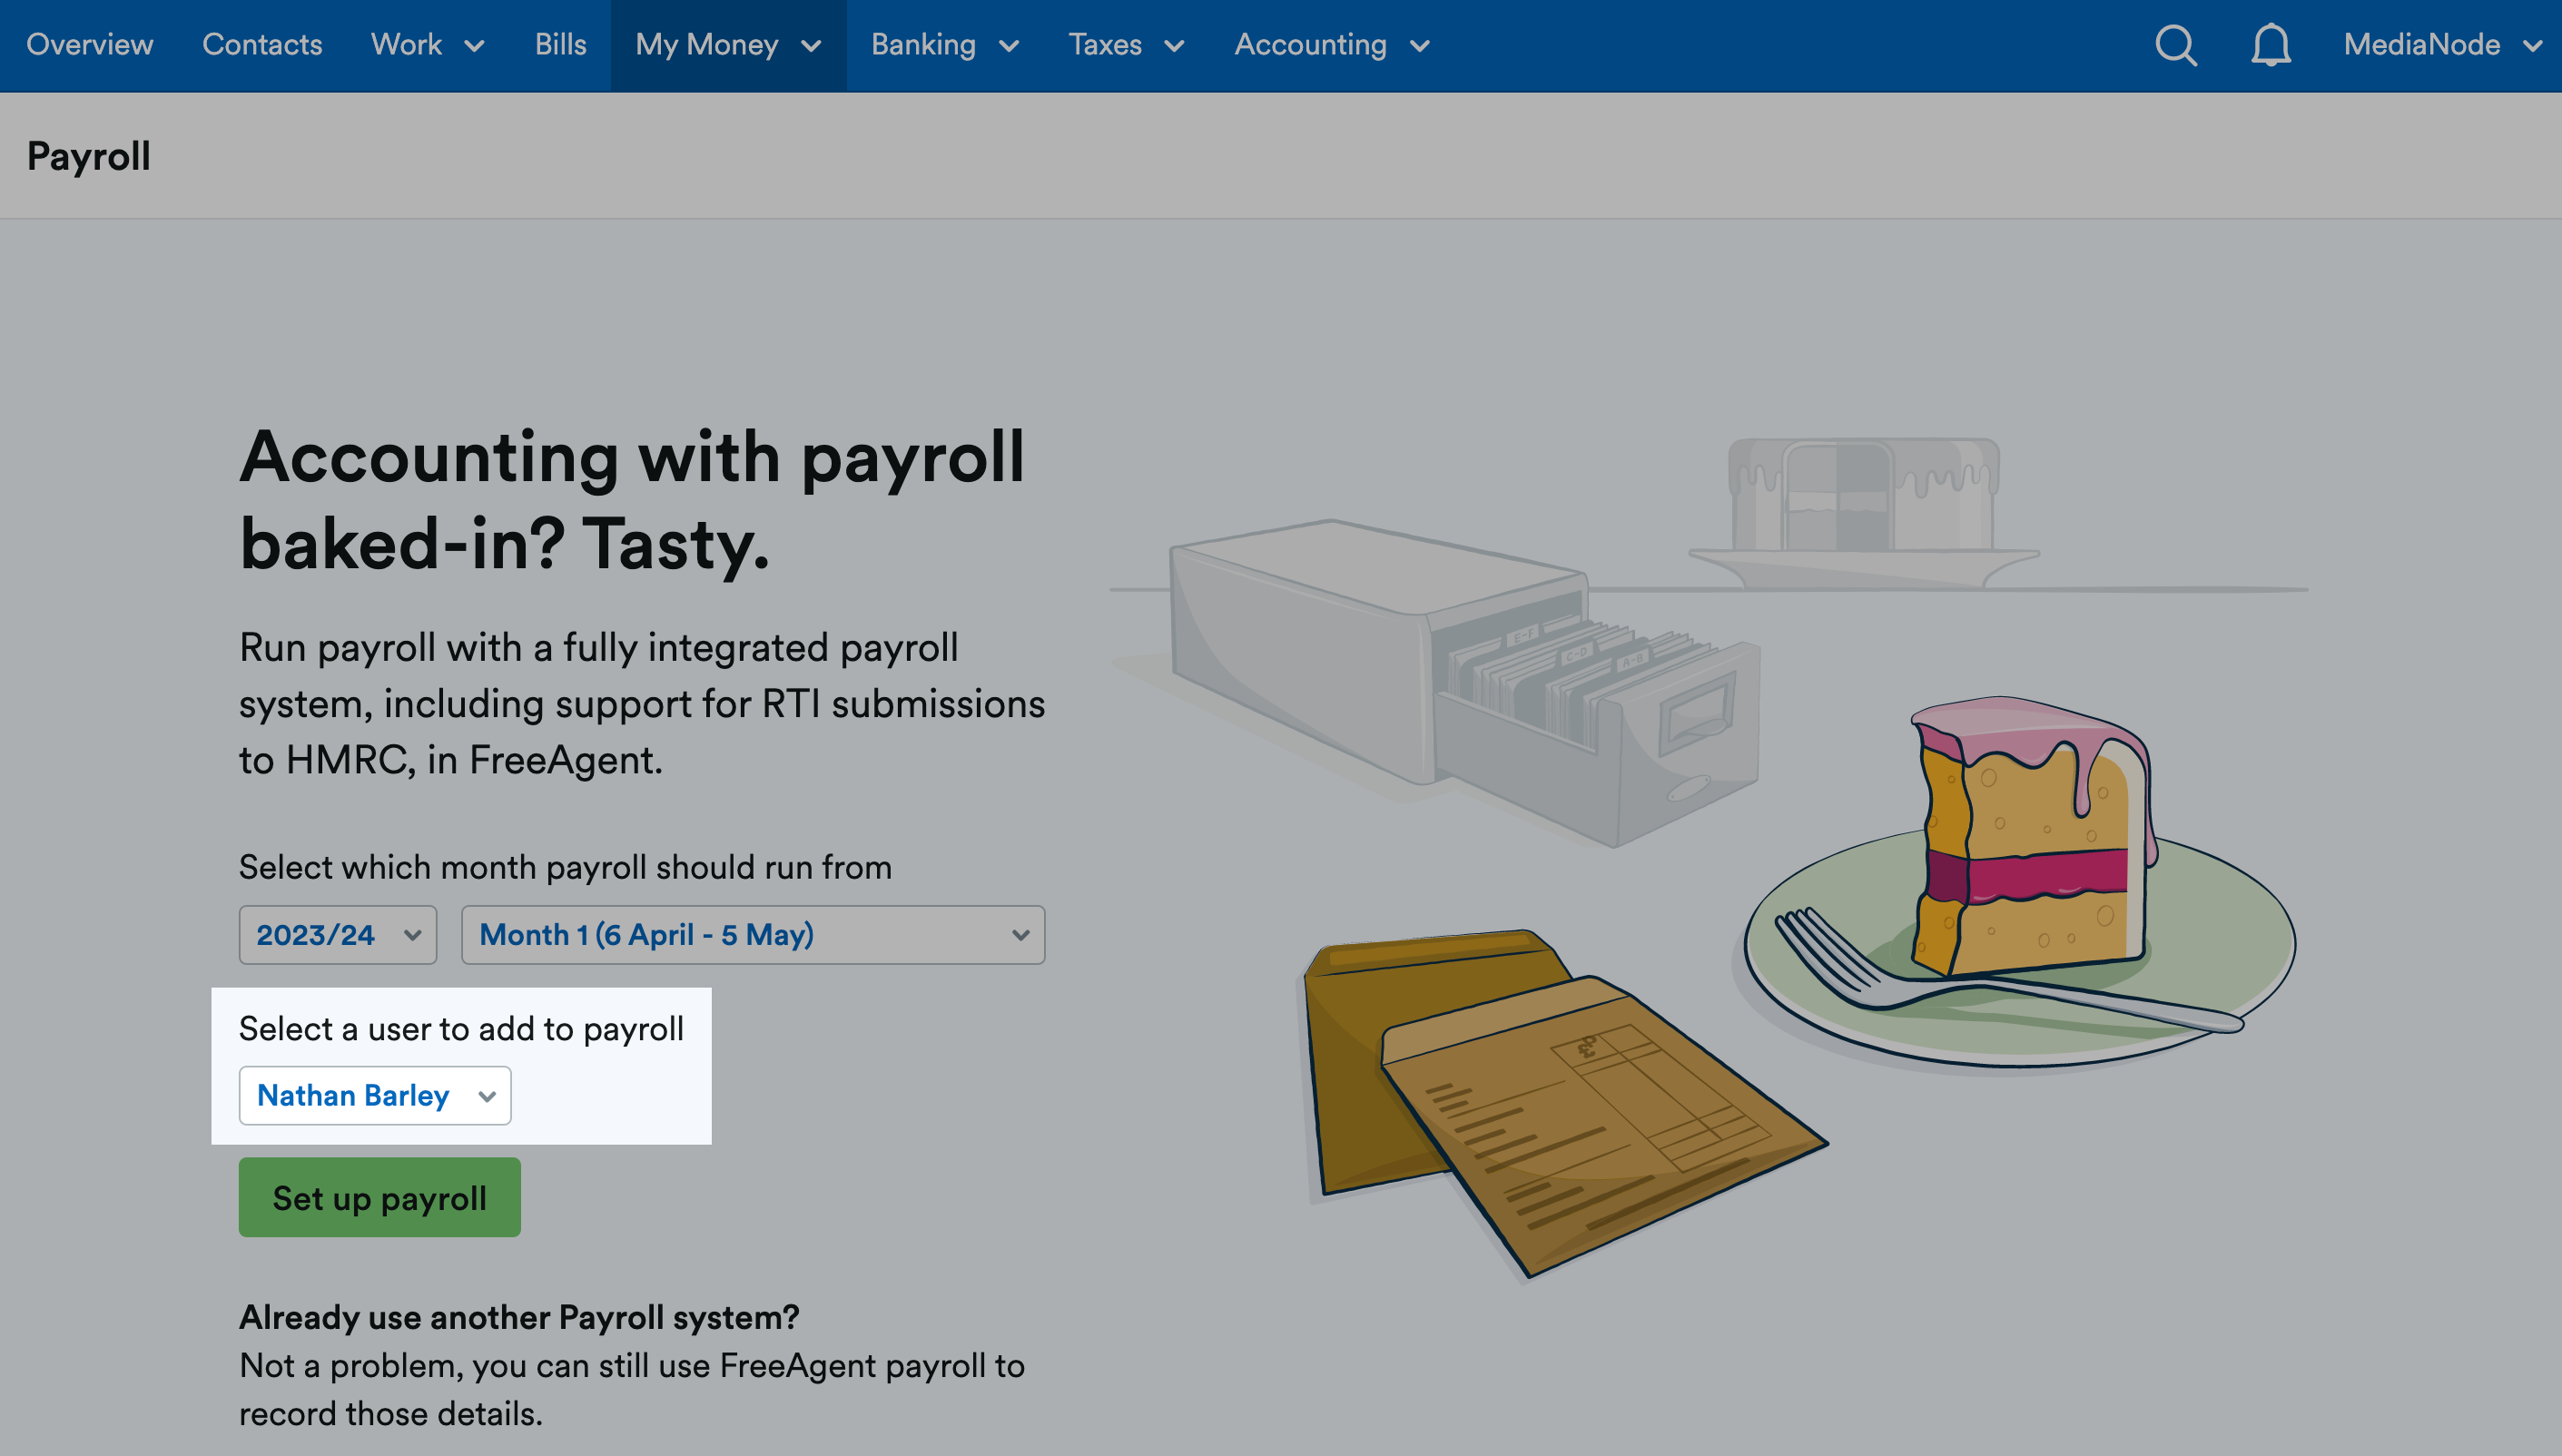Click the Payroll page heading

(x=89, y=156)
